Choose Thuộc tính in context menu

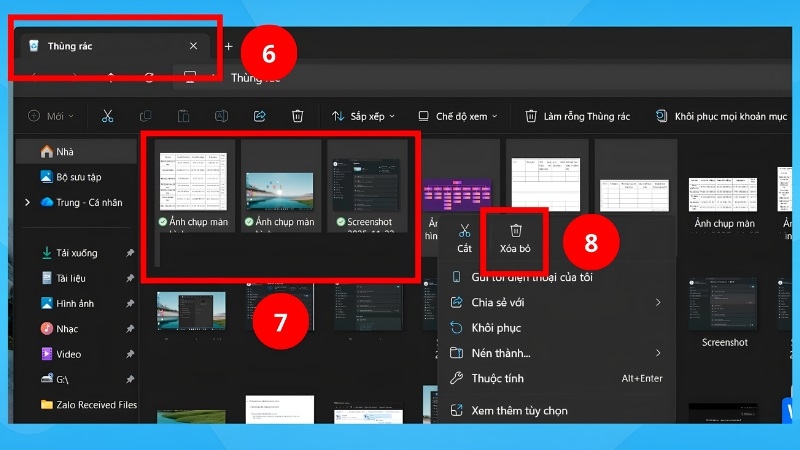coord(556,378)
